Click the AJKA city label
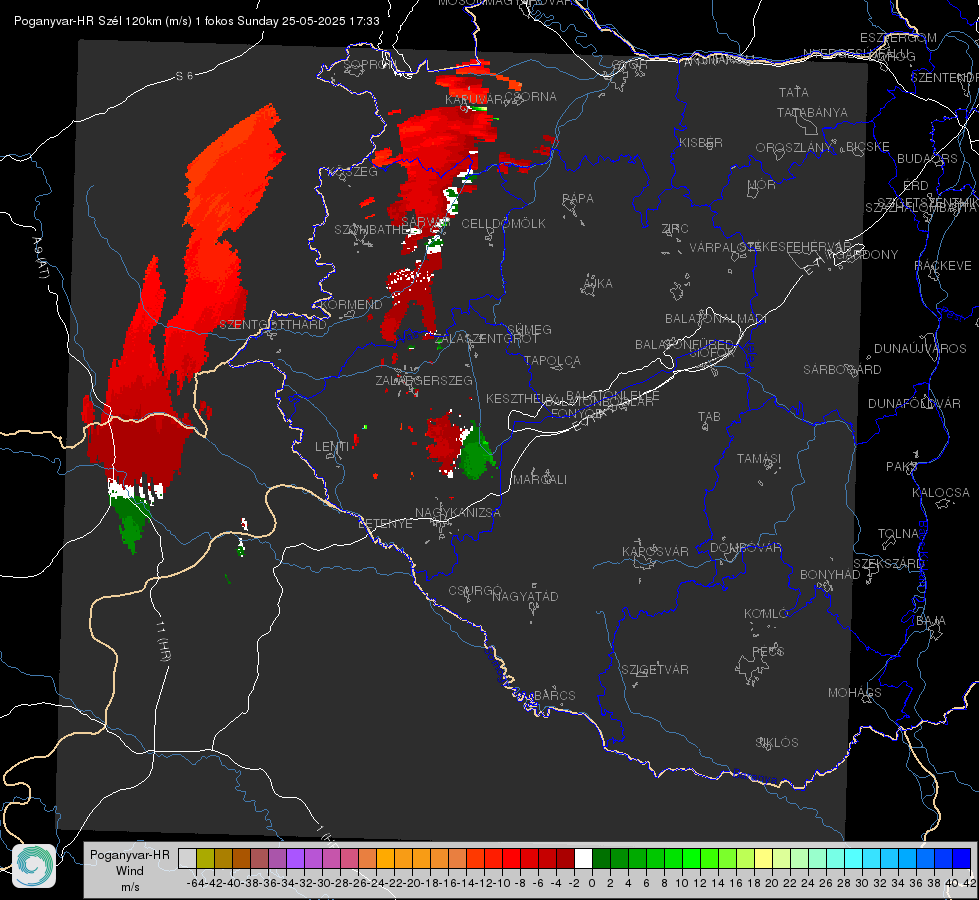Viewport: 979px width, 900px height. tap(597, 283)
